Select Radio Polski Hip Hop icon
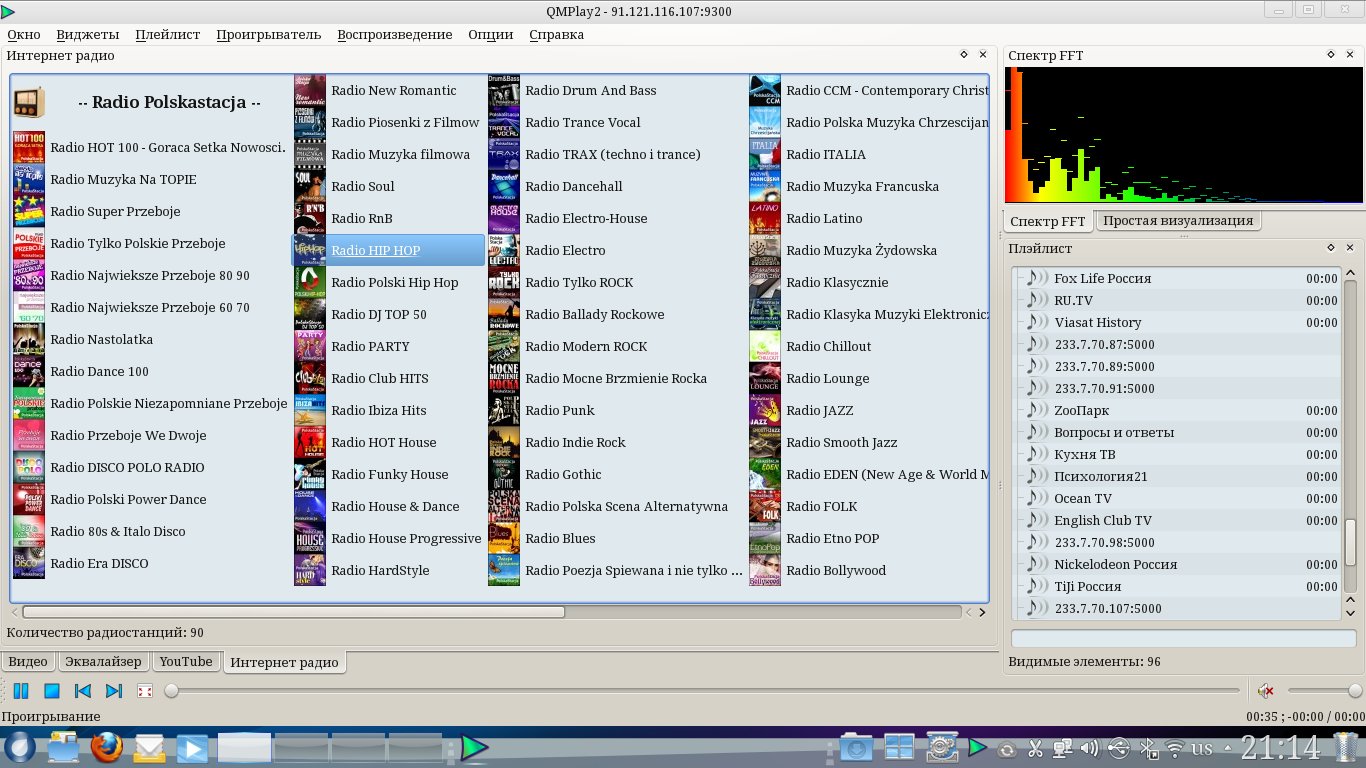 coord(310,282)
